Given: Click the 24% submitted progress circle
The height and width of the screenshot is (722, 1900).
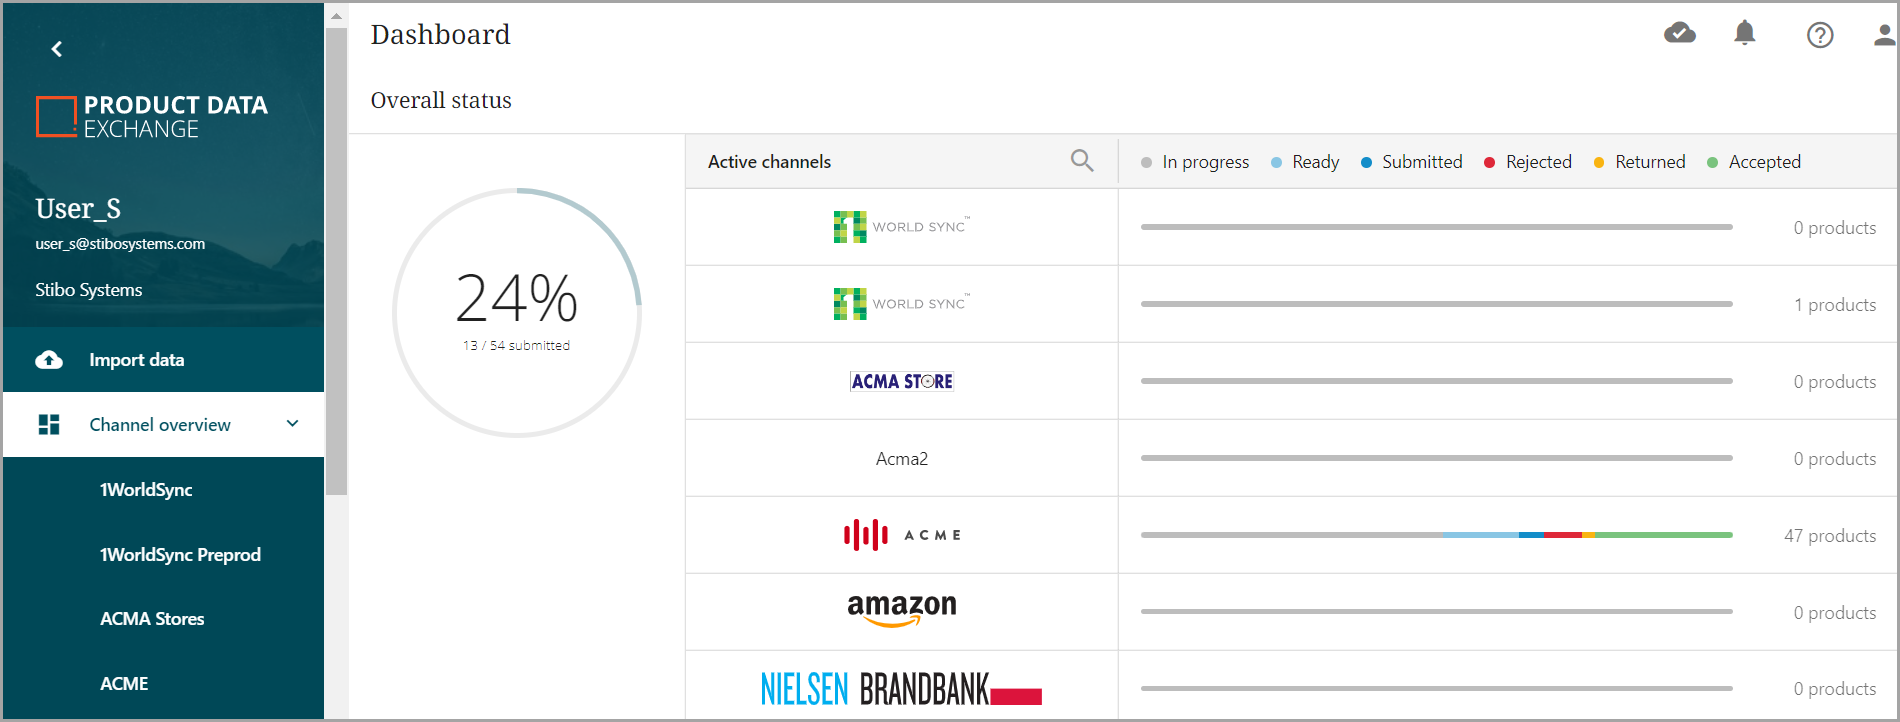Looking at the screenshot, I should 517,313.
